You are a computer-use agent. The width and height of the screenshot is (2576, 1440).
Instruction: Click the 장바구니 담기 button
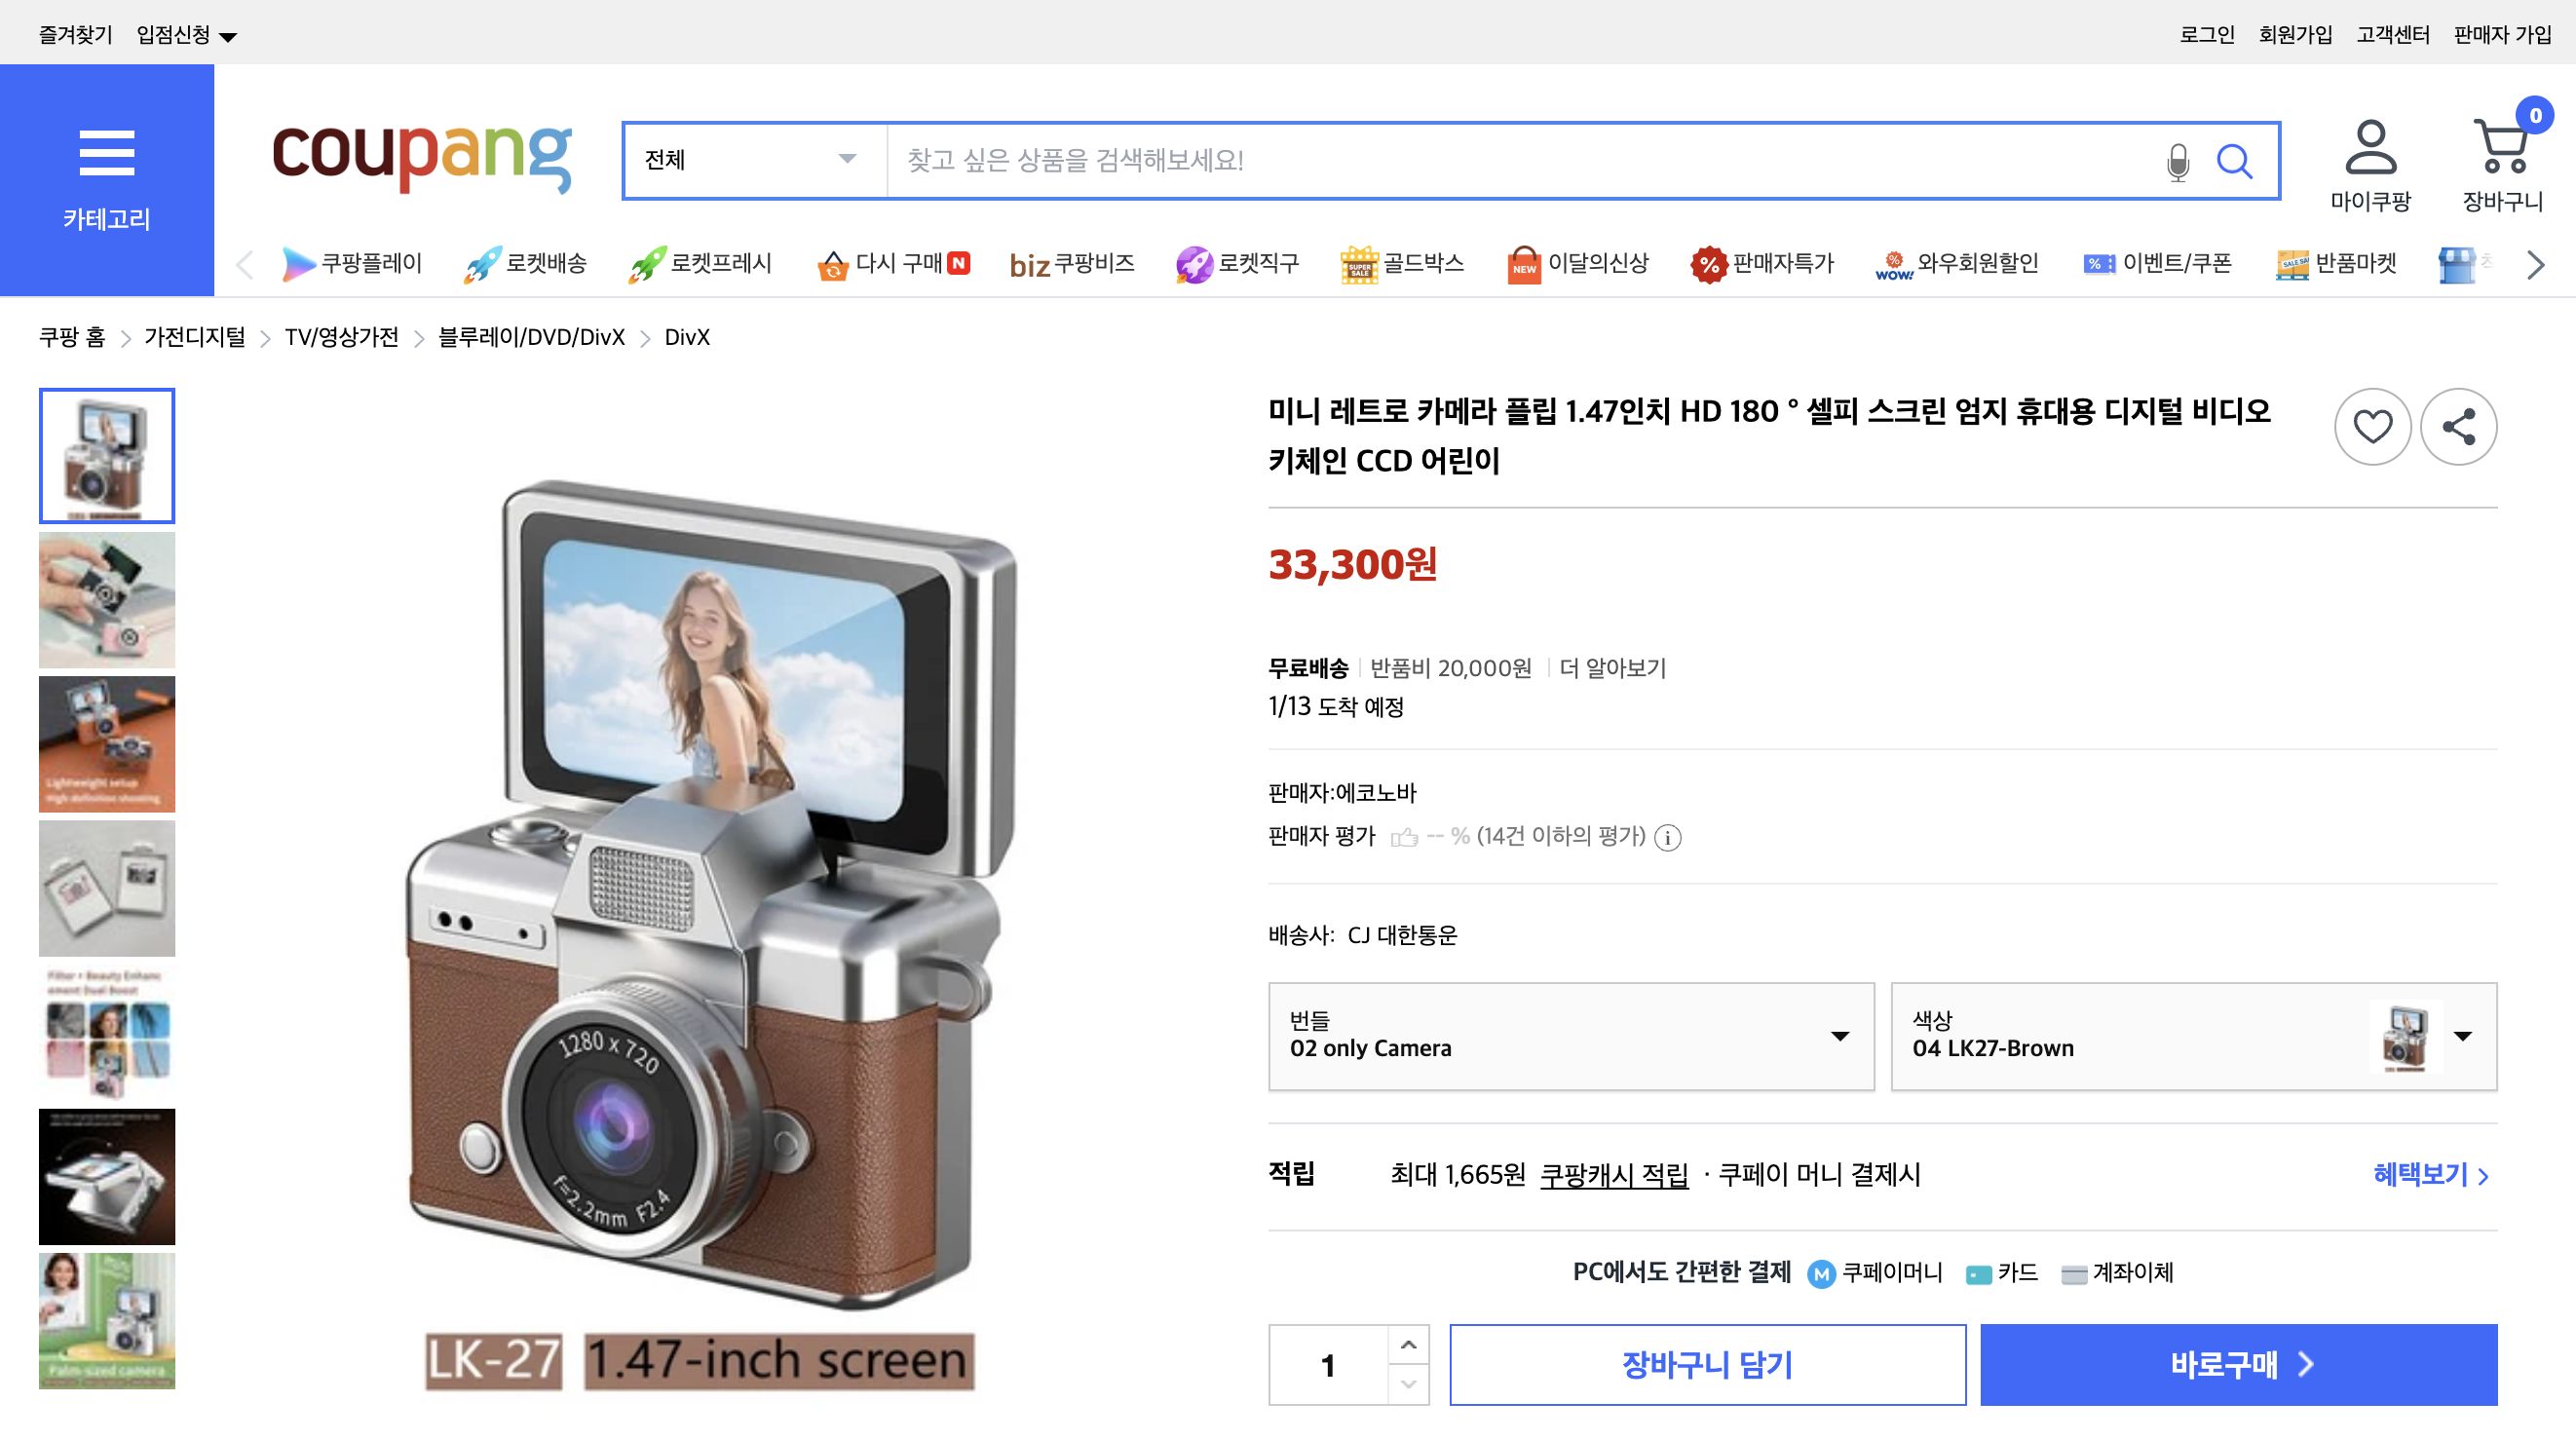[1708, 1364]
